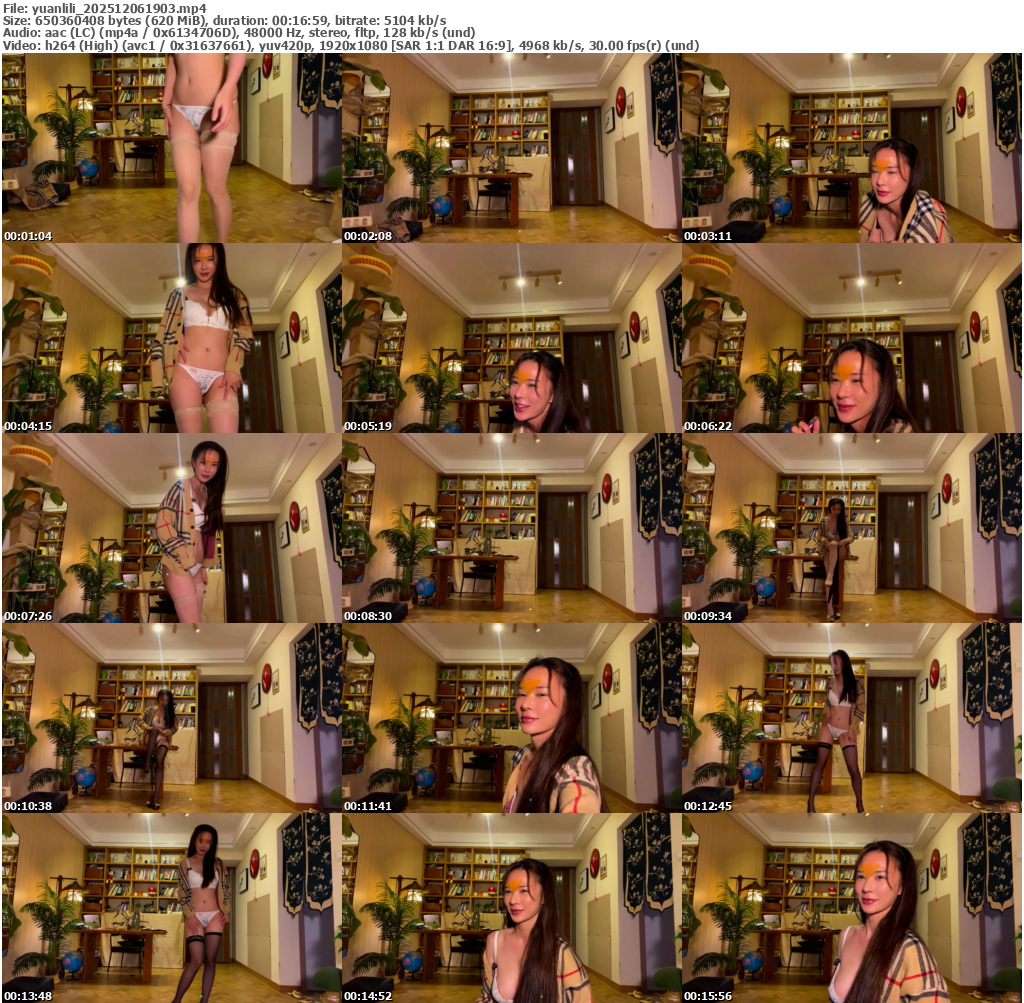This screenshot has width=1024, height=1003.
Task: Click the thumbnail timestamped 00:01:04
Action: pos(171,148)
